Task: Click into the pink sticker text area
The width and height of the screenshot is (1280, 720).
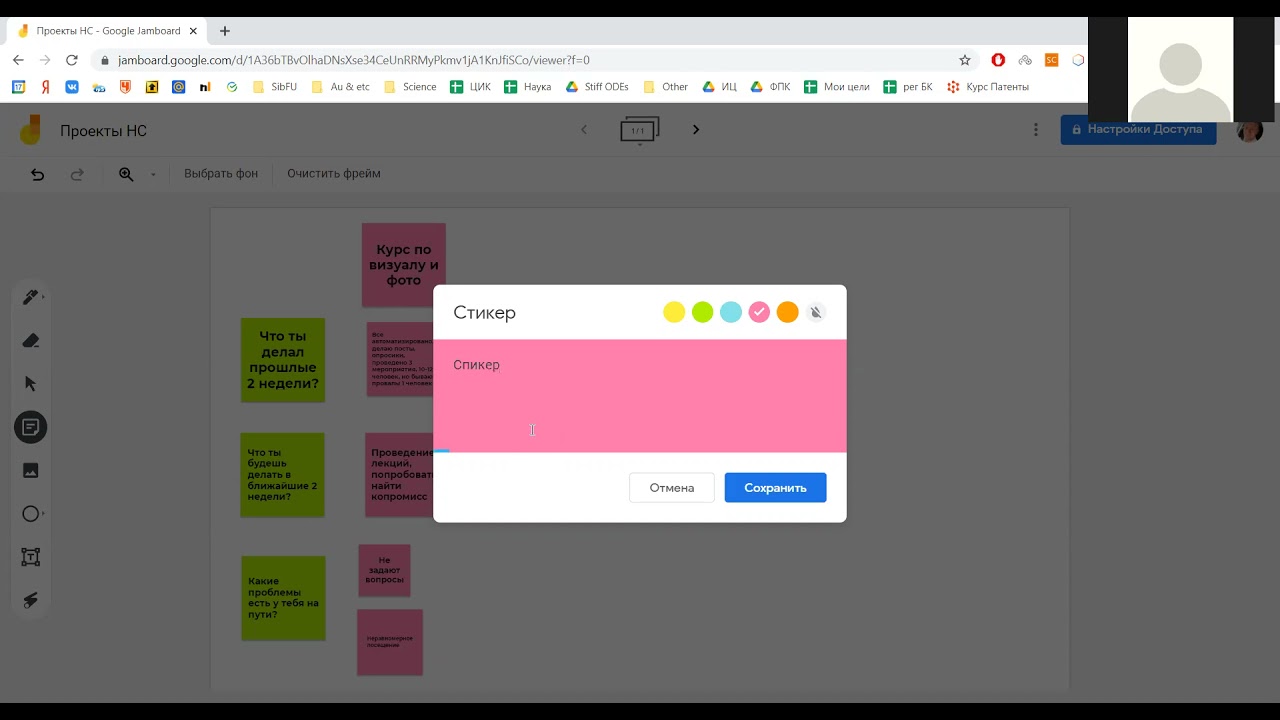Action: click(x=640, y=396)
